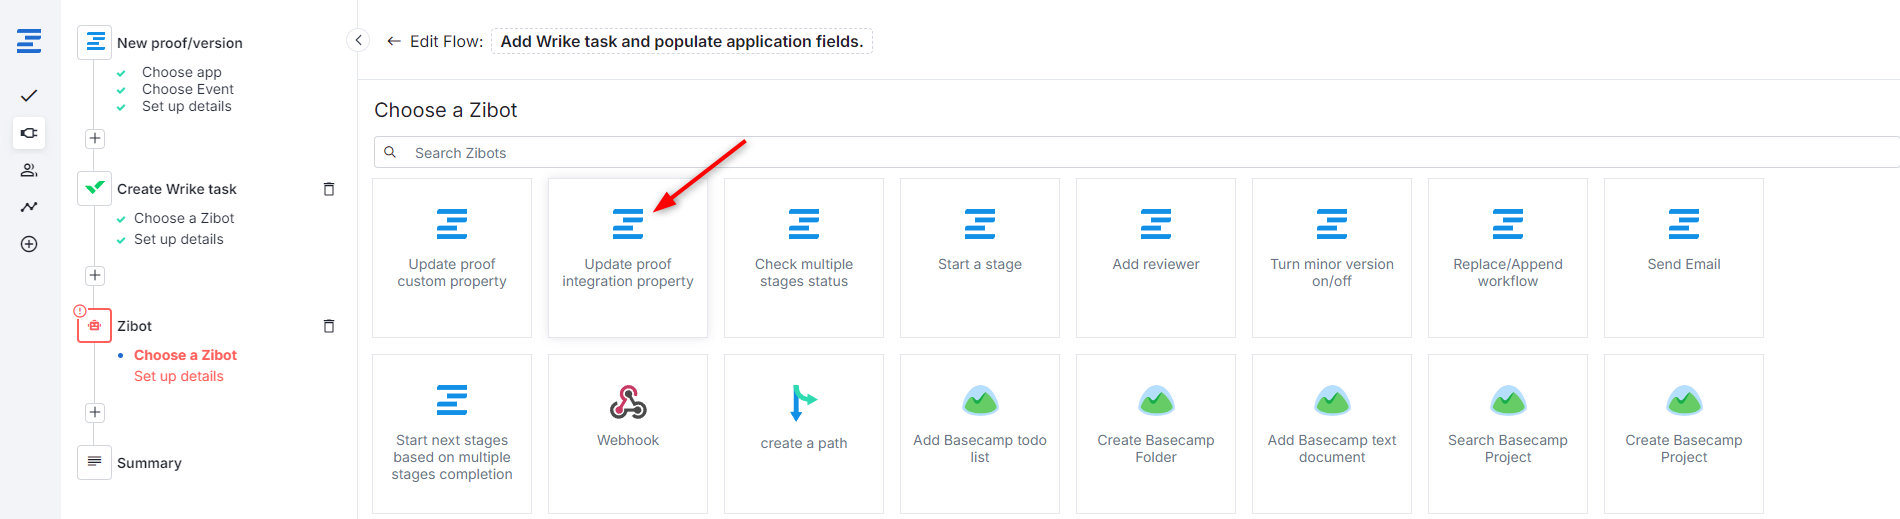The image size is (1900, 519).
Task: Open the users icon in left sidebar
Action: [x=29, y=170]
